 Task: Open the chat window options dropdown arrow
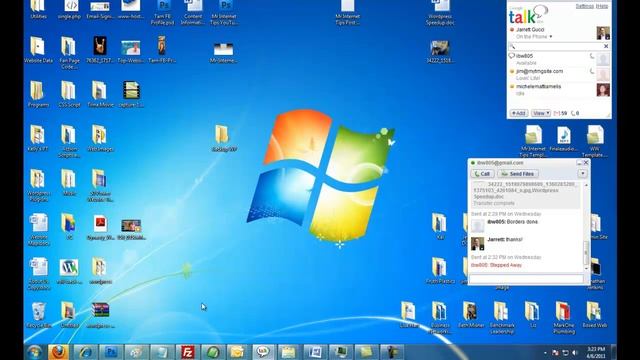click(582, 174)
